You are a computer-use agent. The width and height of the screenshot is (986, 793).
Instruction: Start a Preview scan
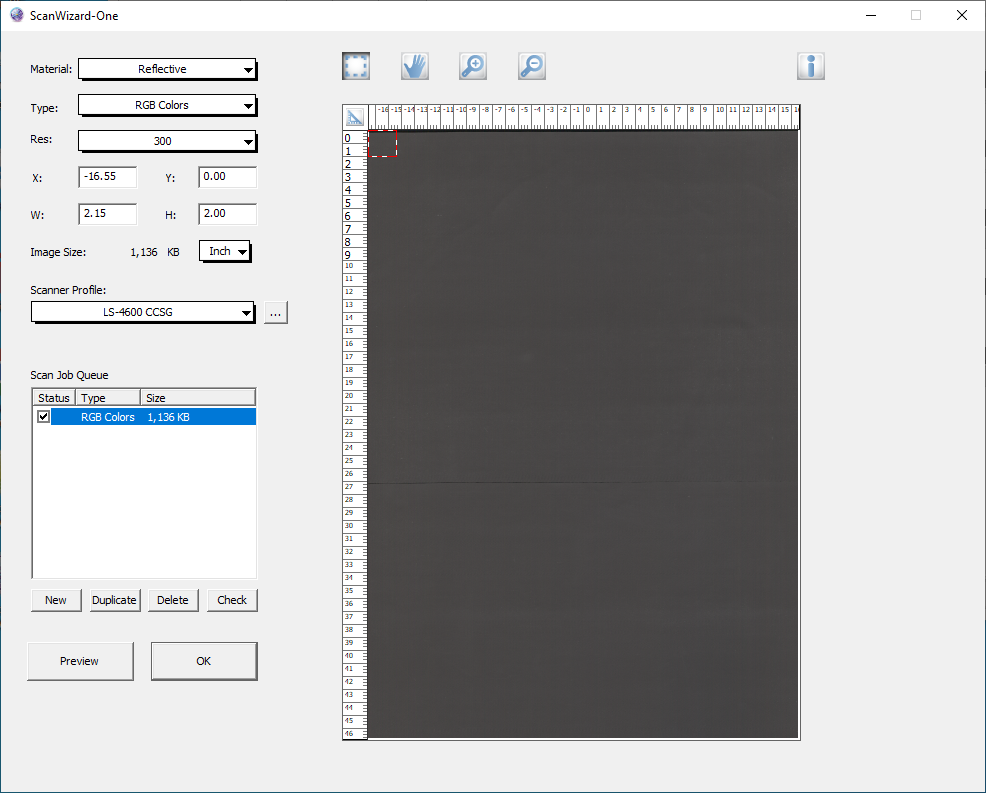[x=80, y=661]
